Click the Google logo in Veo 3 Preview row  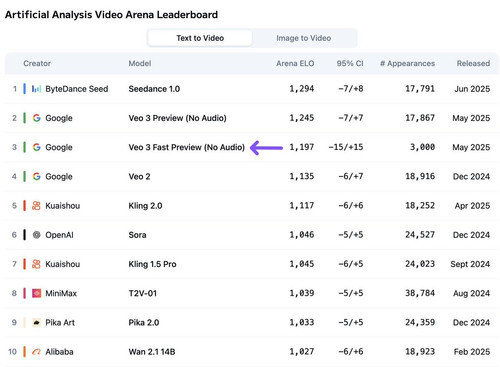point(36,118)
